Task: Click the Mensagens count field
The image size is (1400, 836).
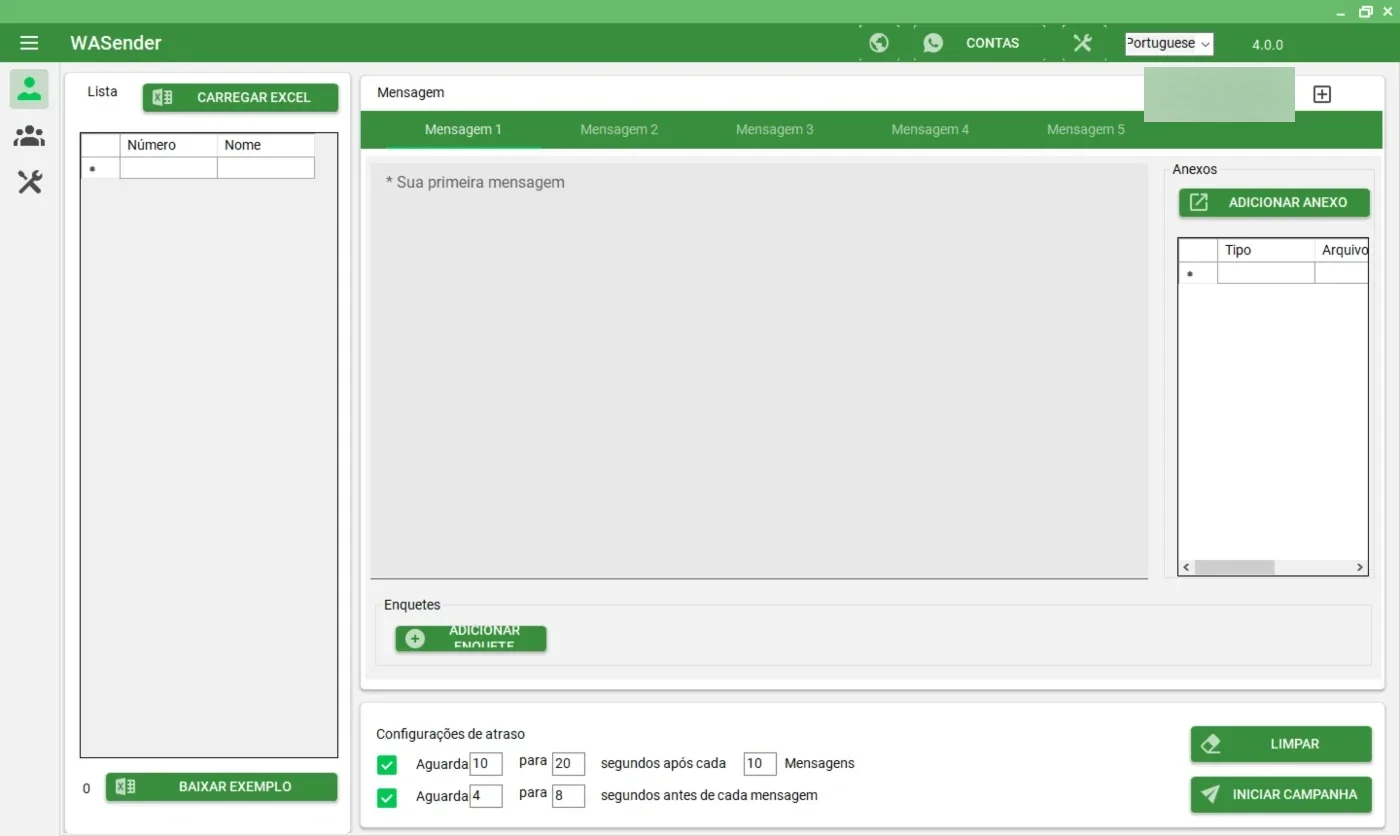Action: pos(760,764)
